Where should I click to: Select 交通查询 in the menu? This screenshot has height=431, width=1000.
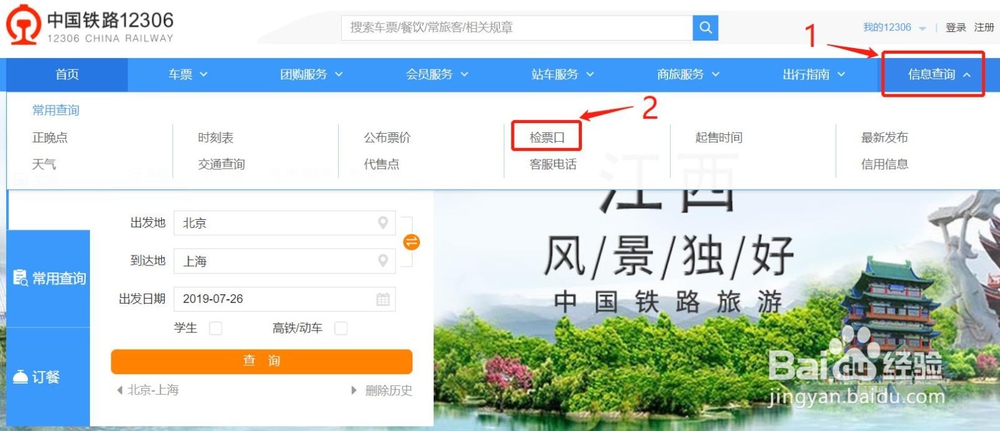tap(221, 164)
